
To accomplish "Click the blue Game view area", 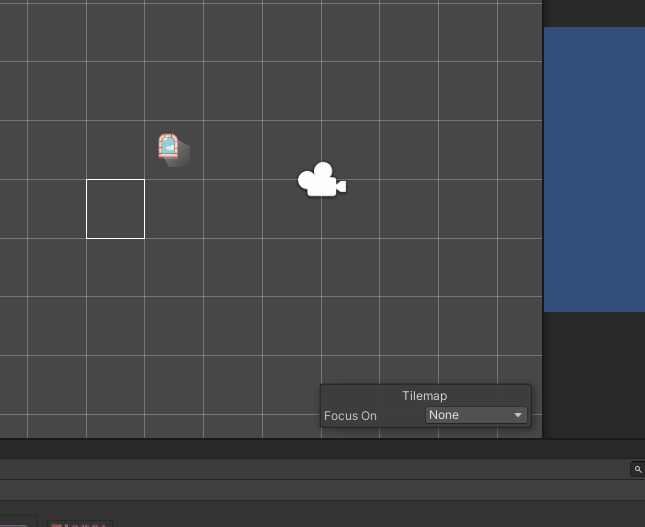I will pos(594,169).
